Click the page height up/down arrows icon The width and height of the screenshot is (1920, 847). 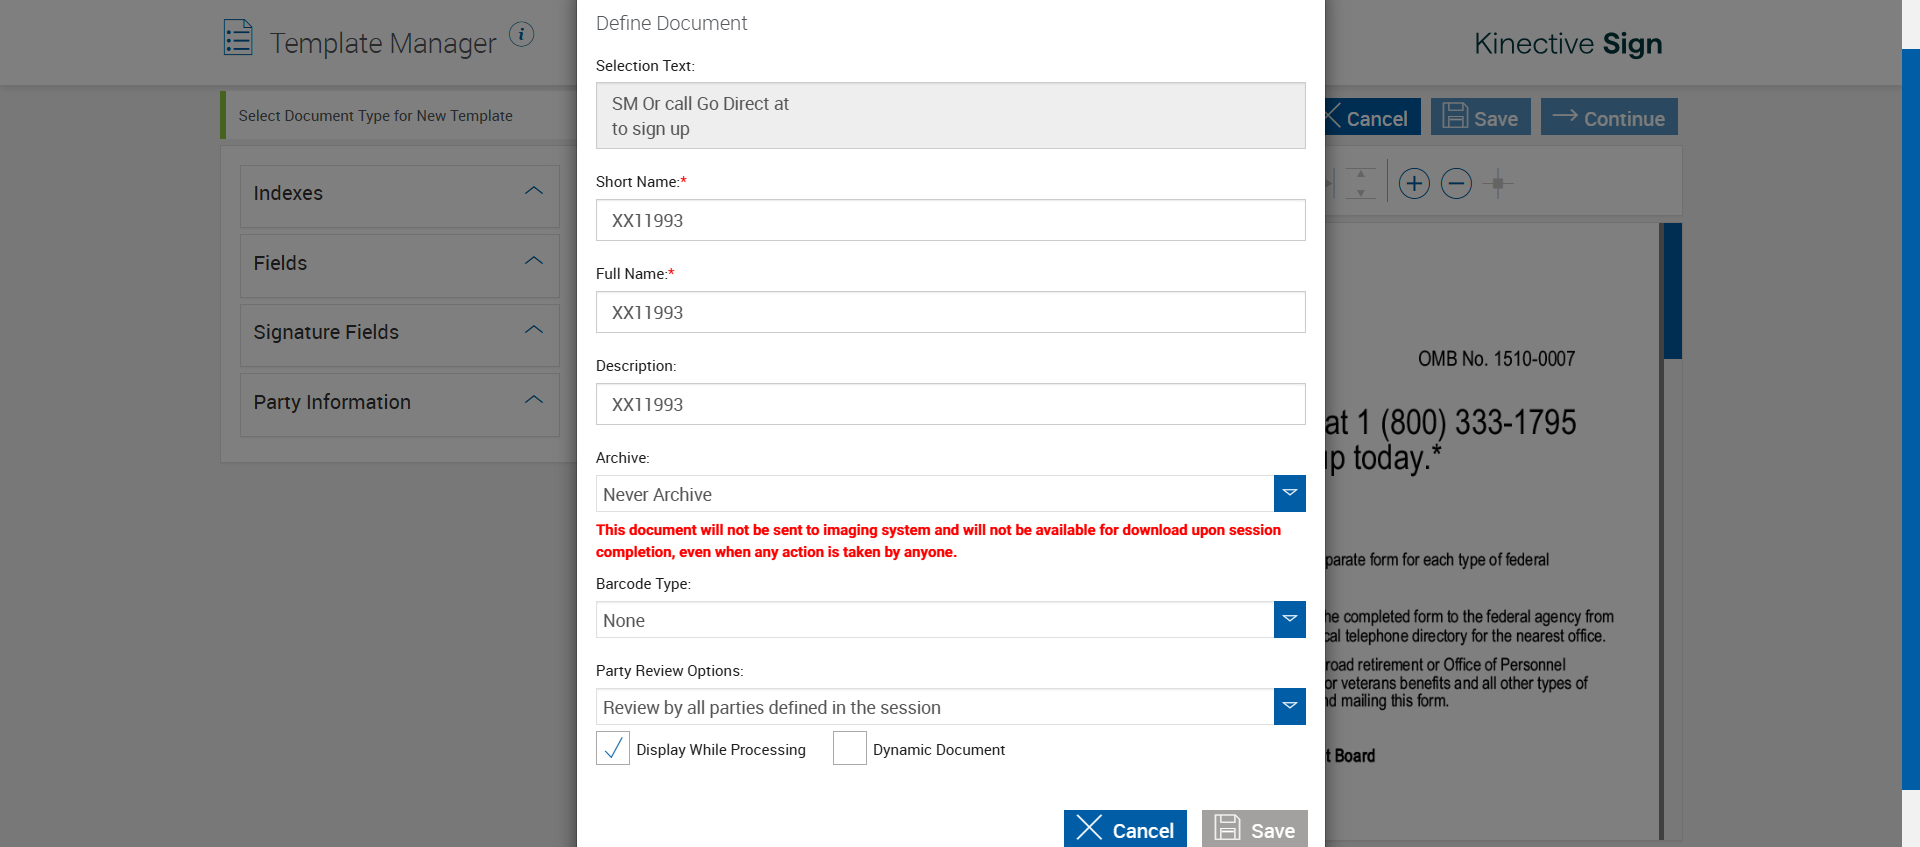tap(1360, 183)
